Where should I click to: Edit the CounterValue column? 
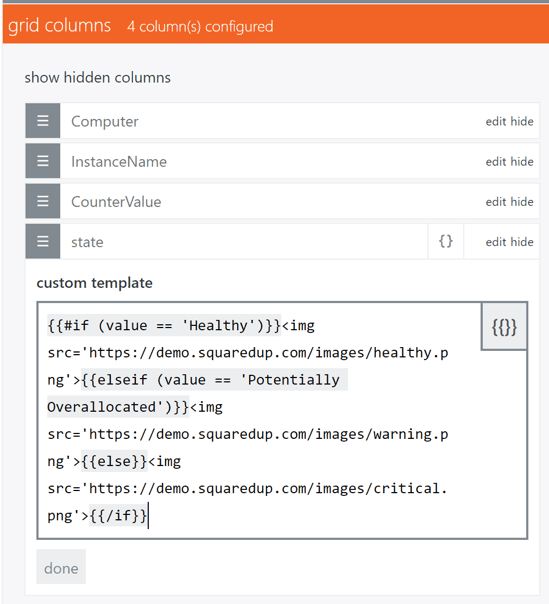tap(496, 201)
